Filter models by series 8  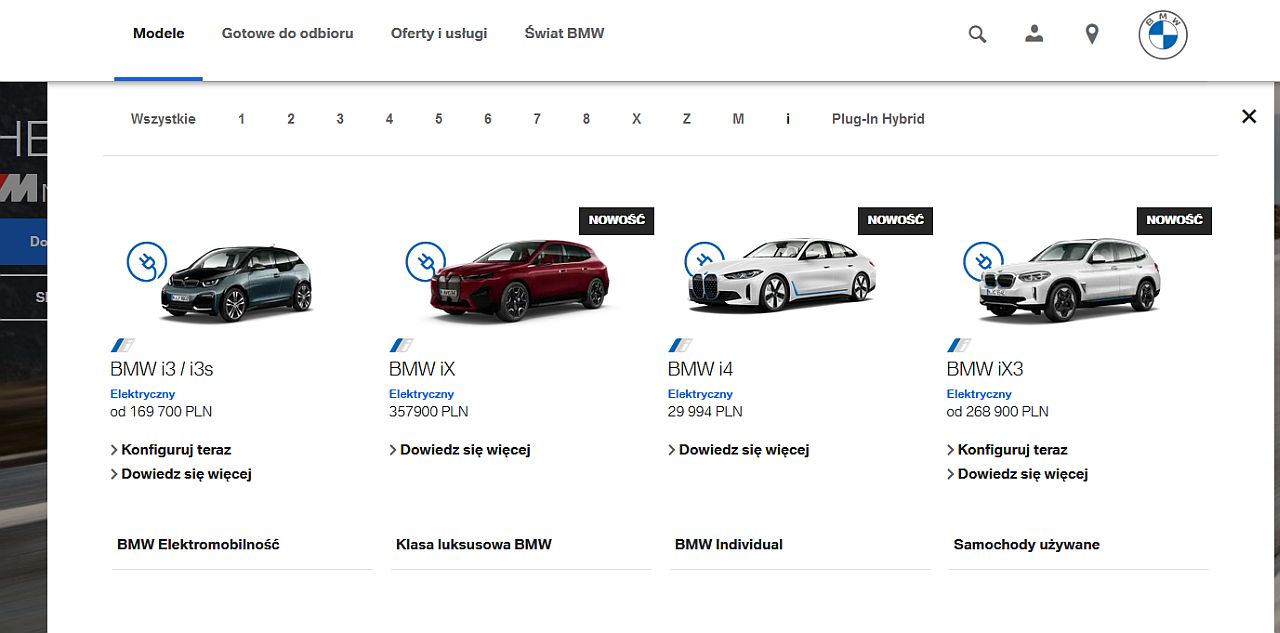pyautogui.click(x=586, y=119)
